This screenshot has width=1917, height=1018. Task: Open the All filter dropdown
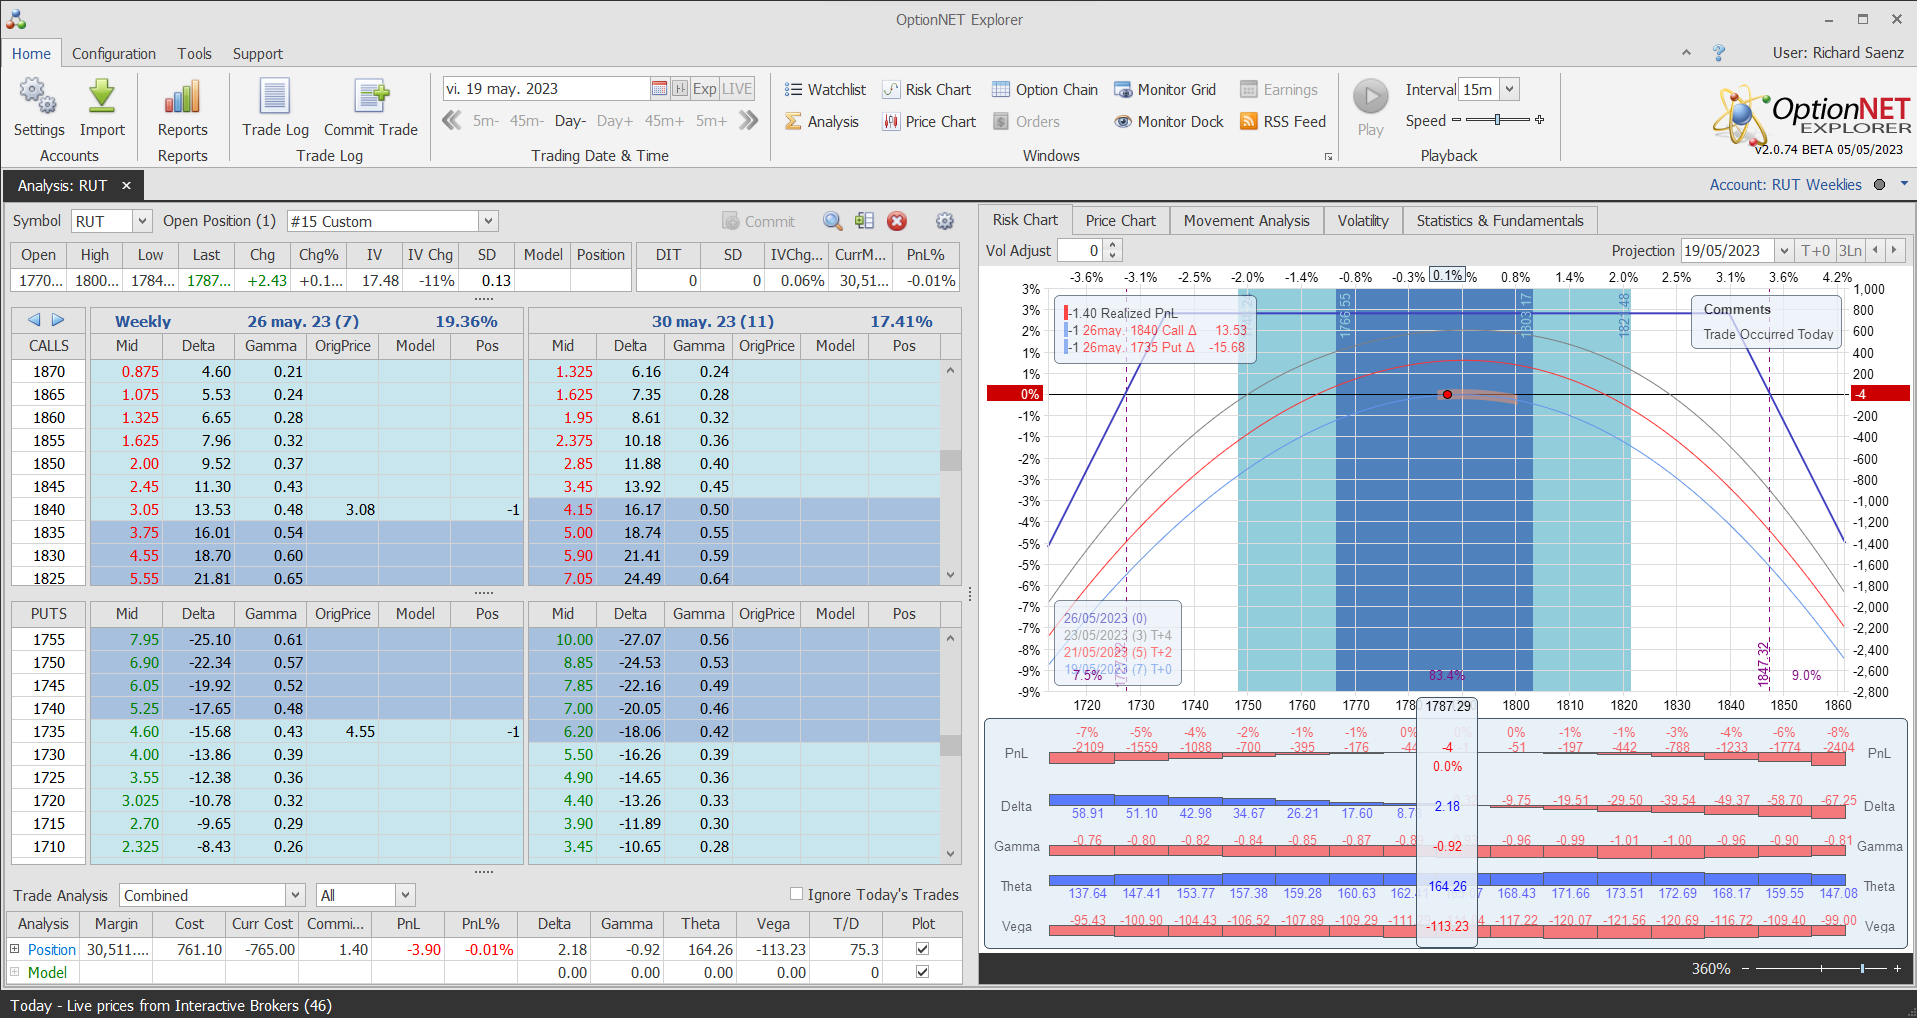pos(405,895)
